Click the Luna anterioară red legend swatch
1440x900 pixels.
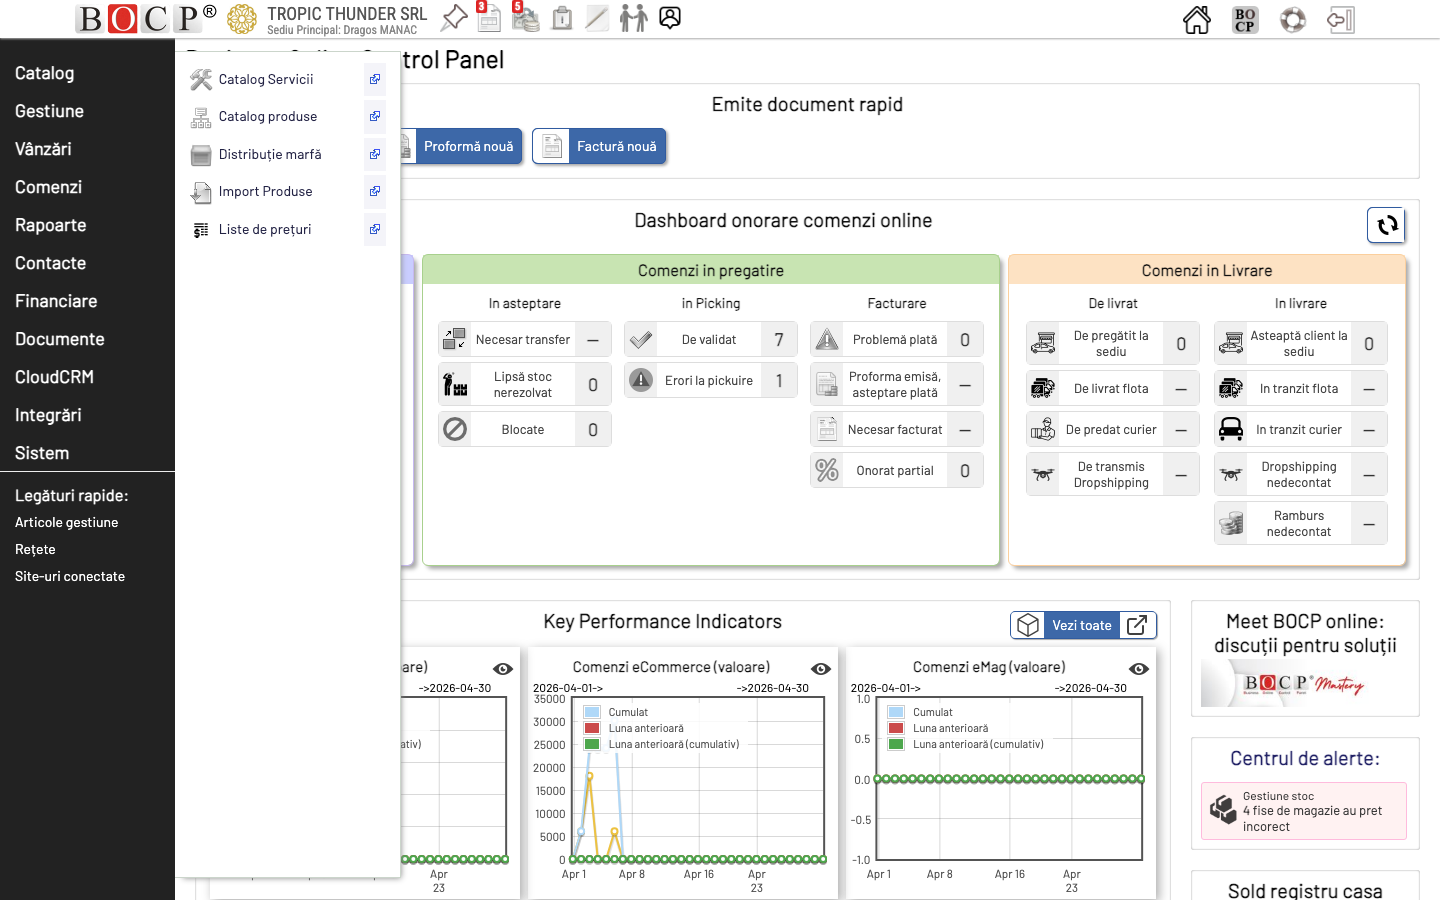tap(592, 729)
